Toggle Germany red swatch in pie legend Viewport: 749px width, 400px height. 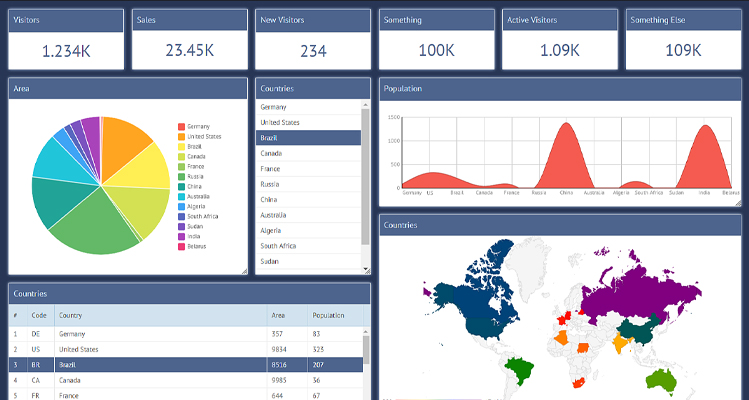(x=182, y=127)
